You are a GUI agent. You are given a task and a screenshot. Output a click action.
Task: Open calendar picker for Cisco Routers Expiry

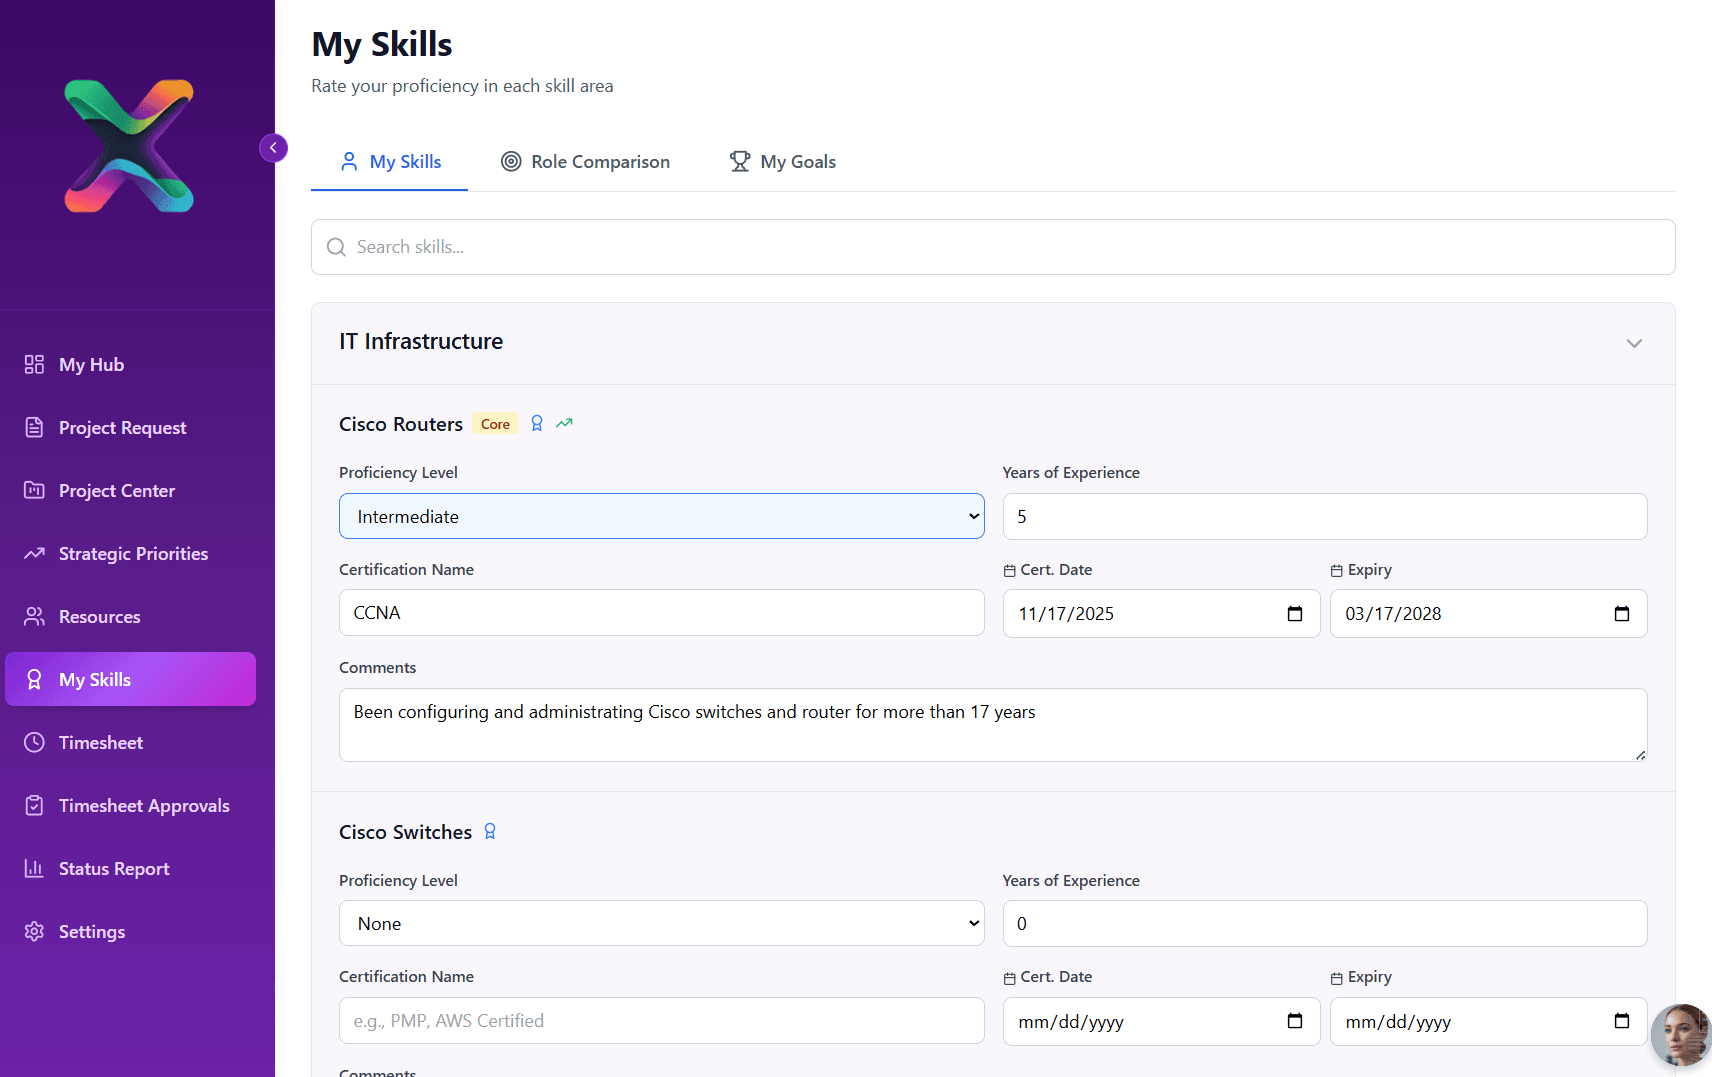tap(1622, 614)
